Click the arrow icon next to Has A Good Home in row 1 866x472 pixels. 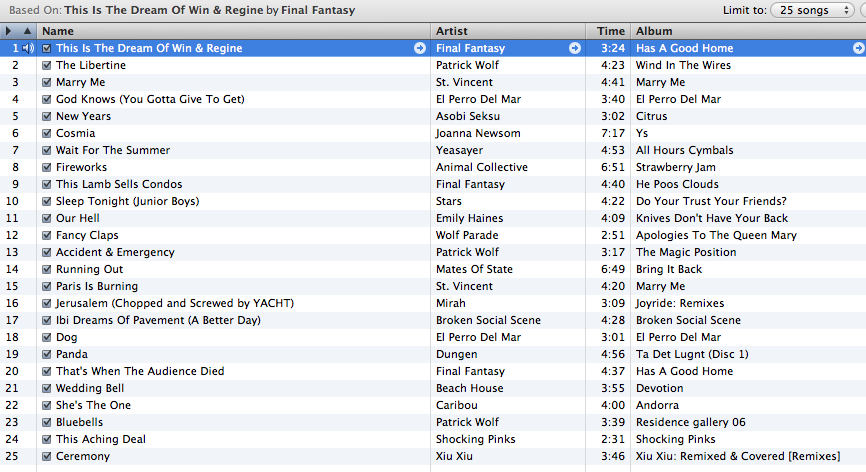click(x=858, y=48)
